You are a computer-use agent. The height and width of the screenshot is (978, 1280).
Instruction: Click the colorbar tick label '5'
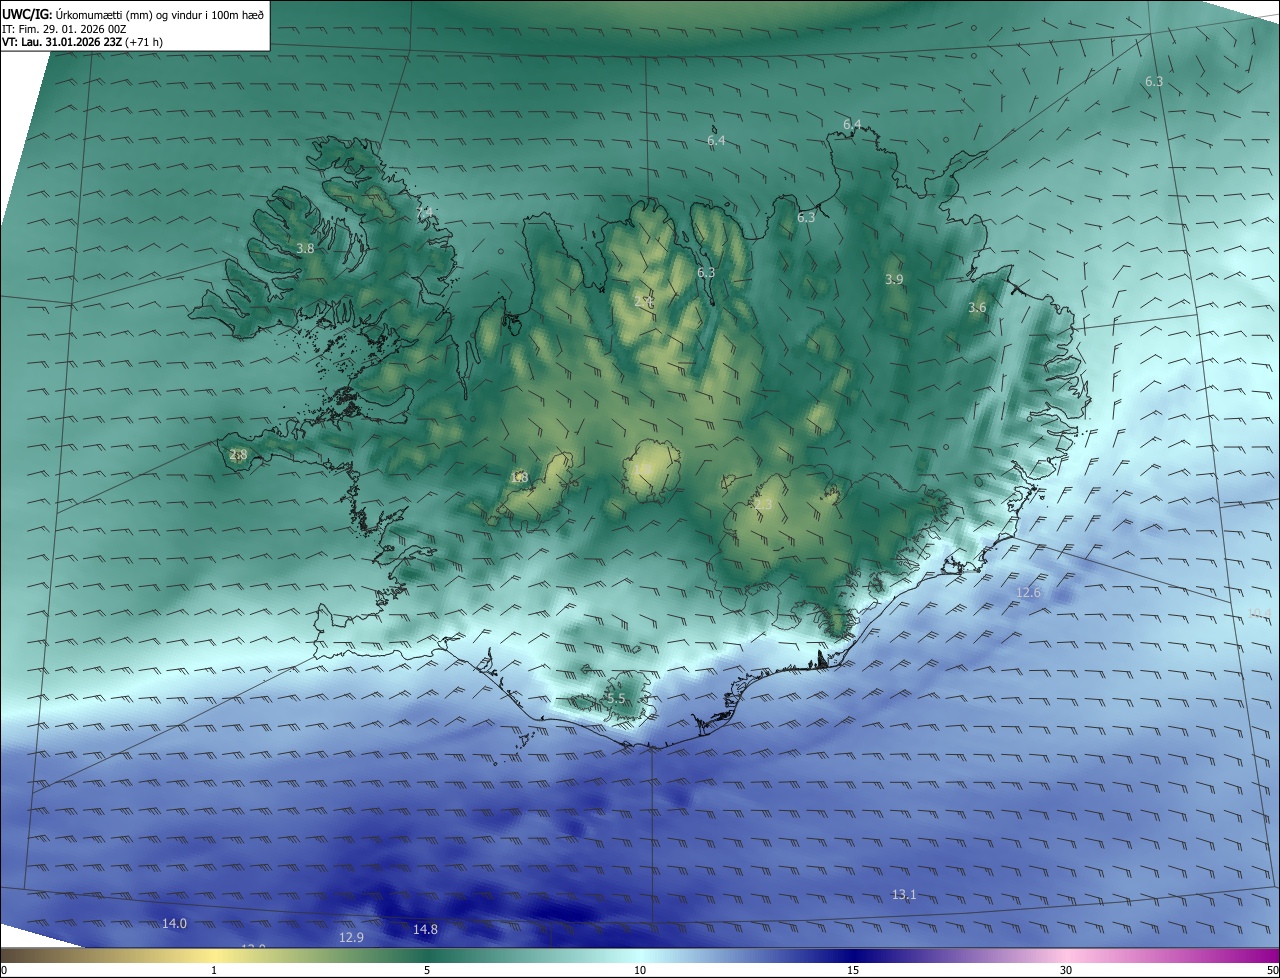tap(427, 970)
